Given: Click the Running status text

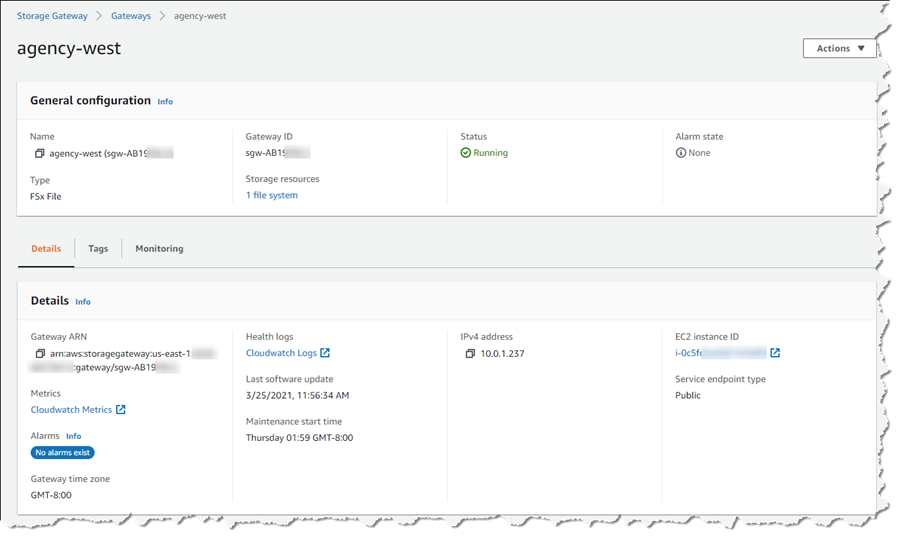Looking at the screenshot, I should pos(491,153).
